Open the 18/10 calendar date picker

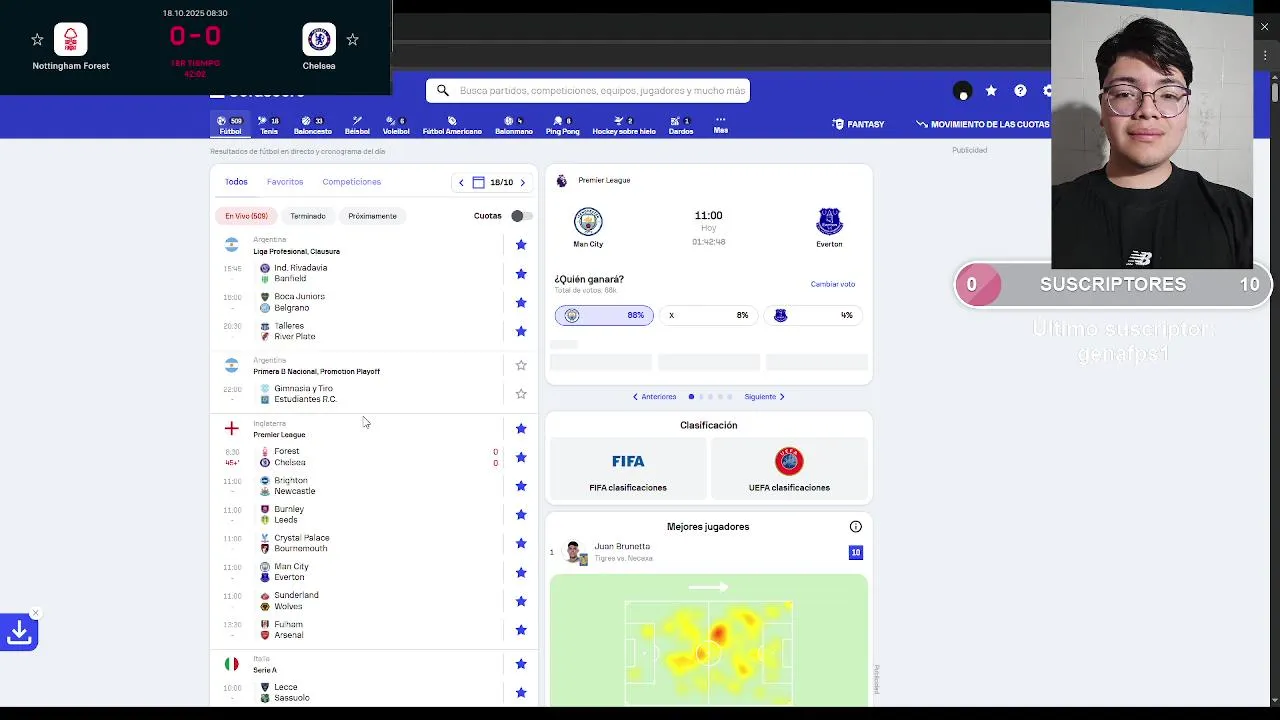point(493,182)
